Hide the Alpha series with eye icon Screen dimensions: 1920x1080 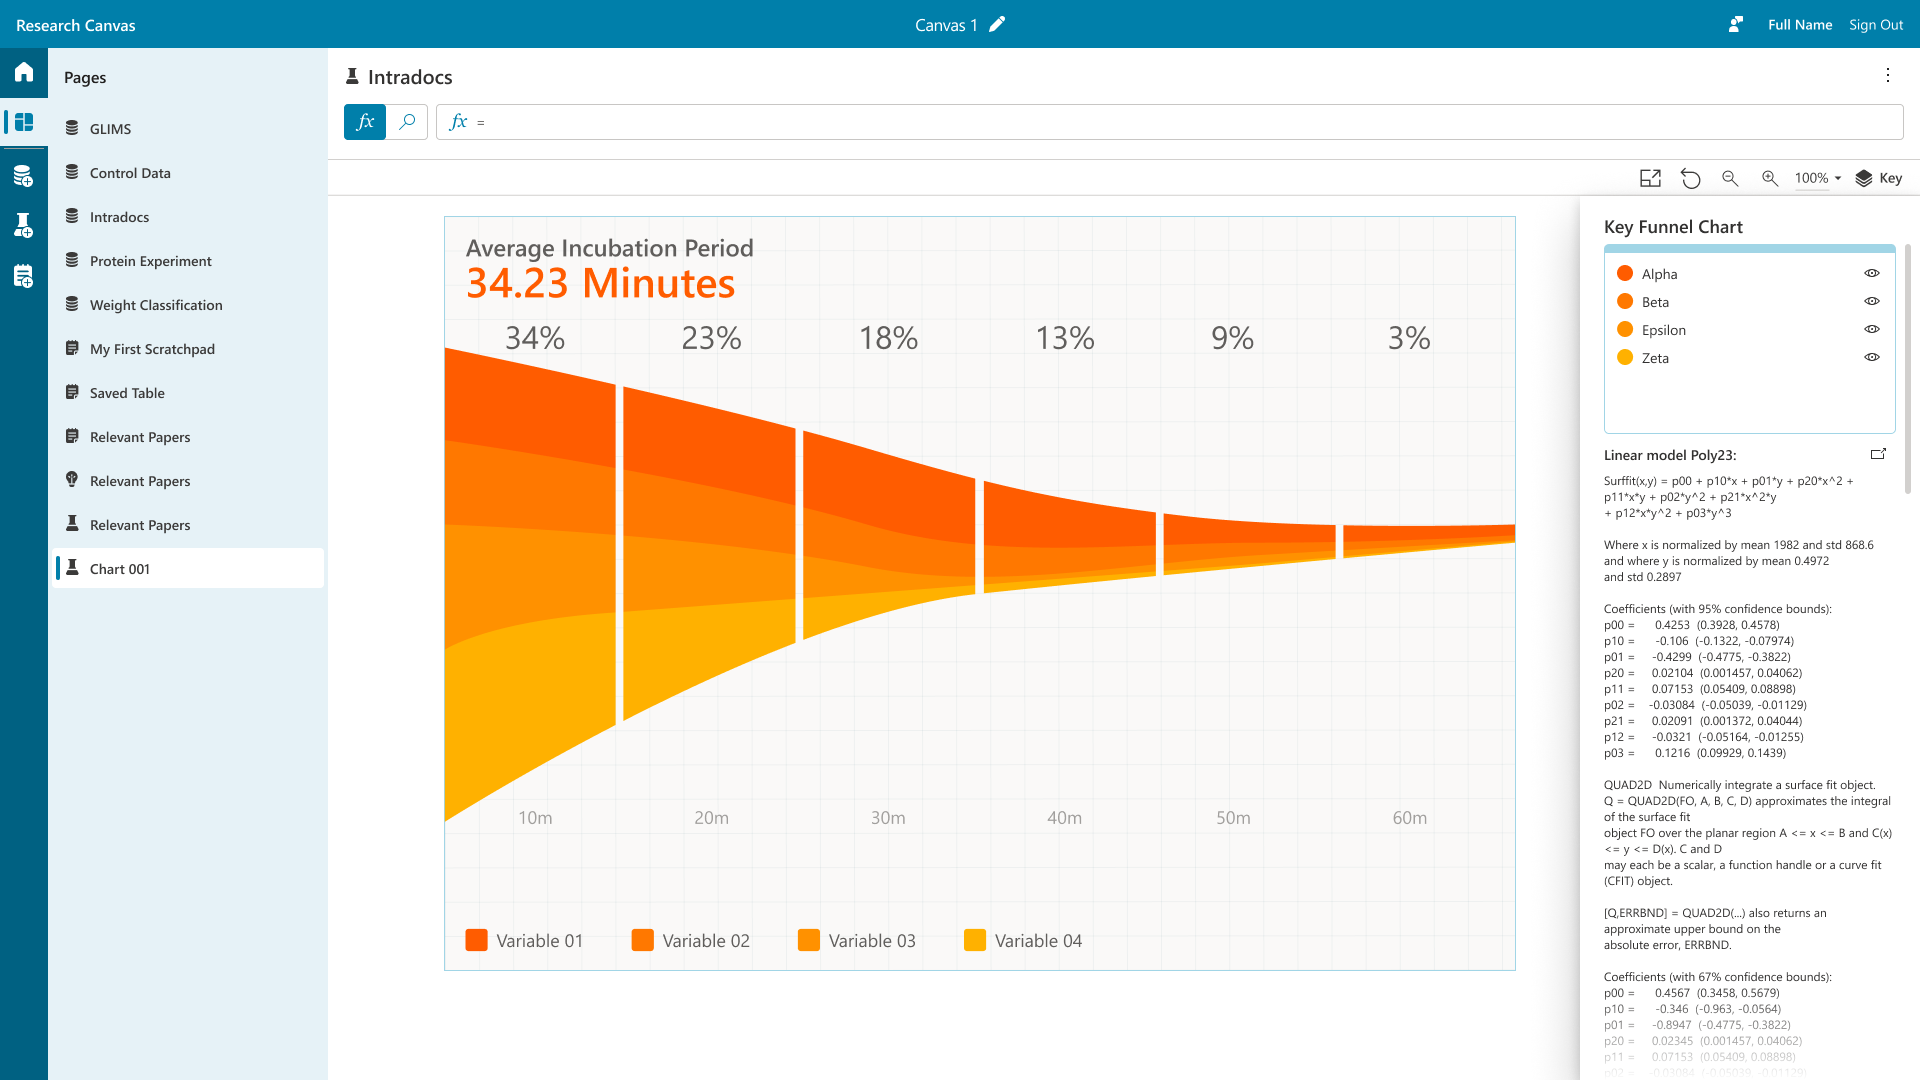[1872, 274]
